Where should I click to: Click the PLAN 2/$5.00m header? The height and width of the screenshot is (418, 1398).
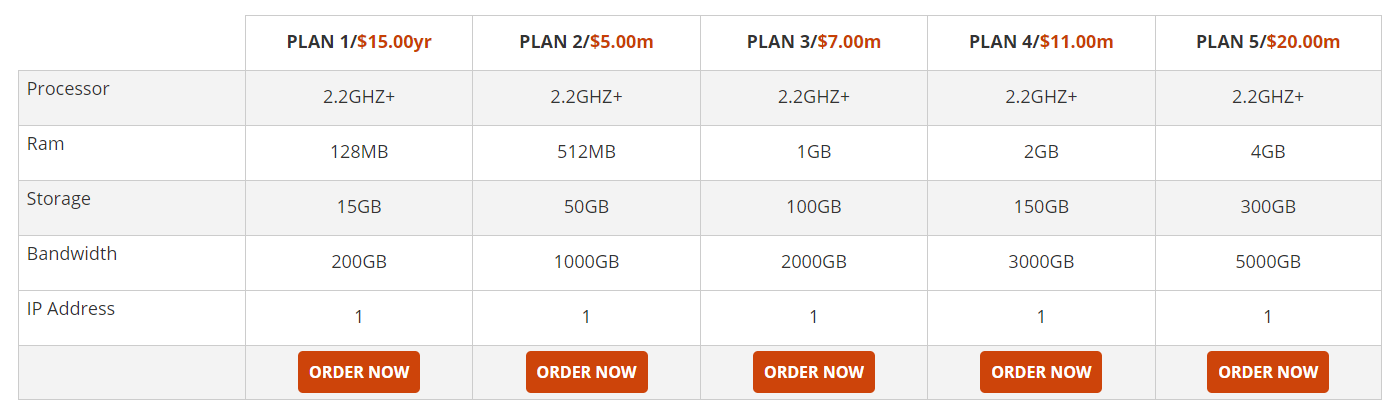[x=586, y=42]
